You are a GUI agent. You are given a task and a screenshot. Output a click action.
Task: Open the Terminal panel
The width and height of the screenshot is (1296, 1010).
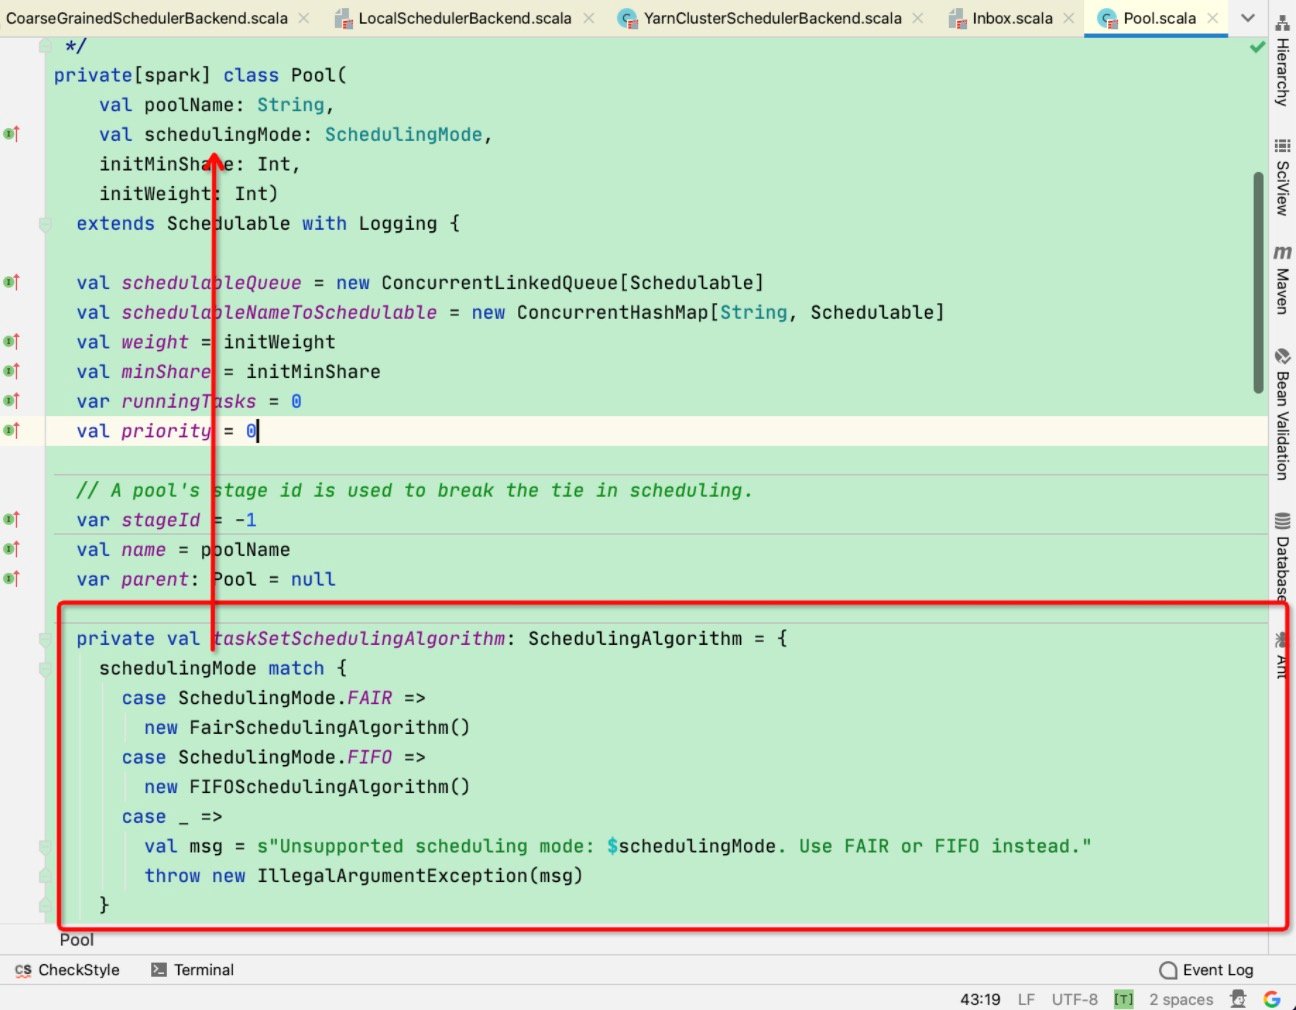coord(192,970)
